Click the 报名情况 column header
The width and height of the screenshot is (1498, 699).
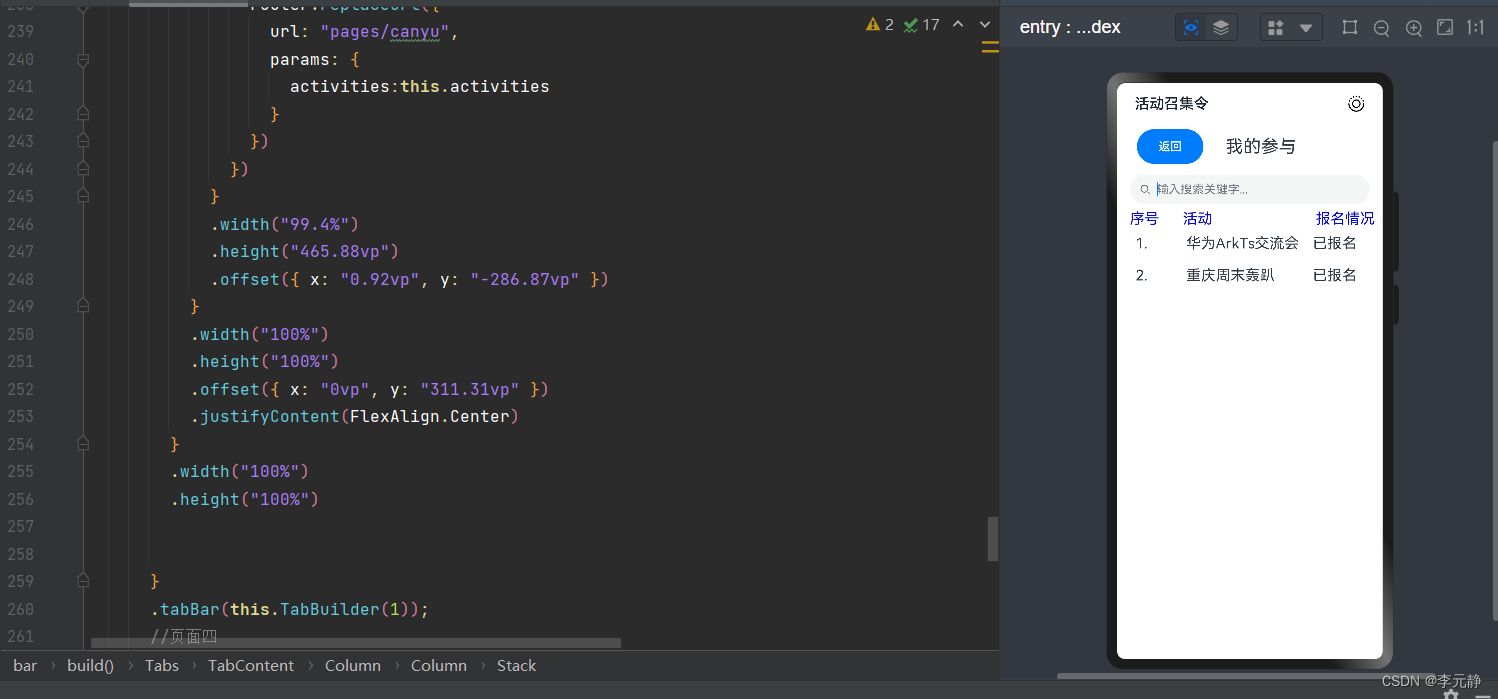(1345, 218)
